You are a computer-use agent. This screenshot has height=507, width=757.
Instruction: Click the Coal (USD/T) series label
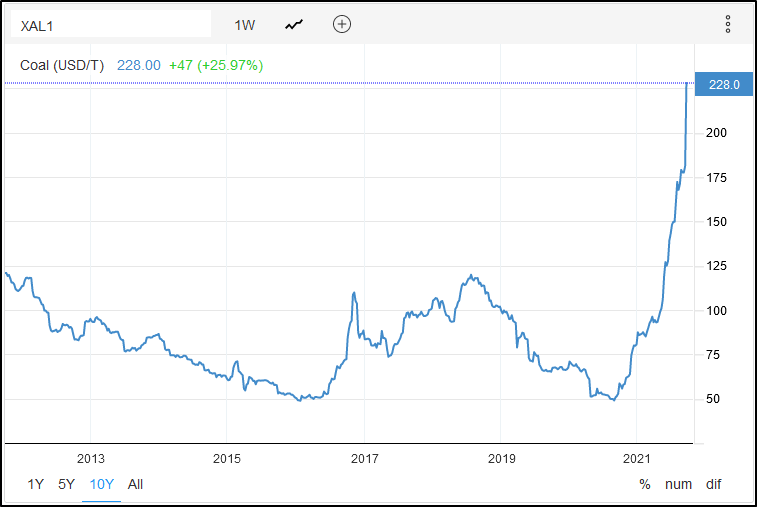[x=62, y=65]
